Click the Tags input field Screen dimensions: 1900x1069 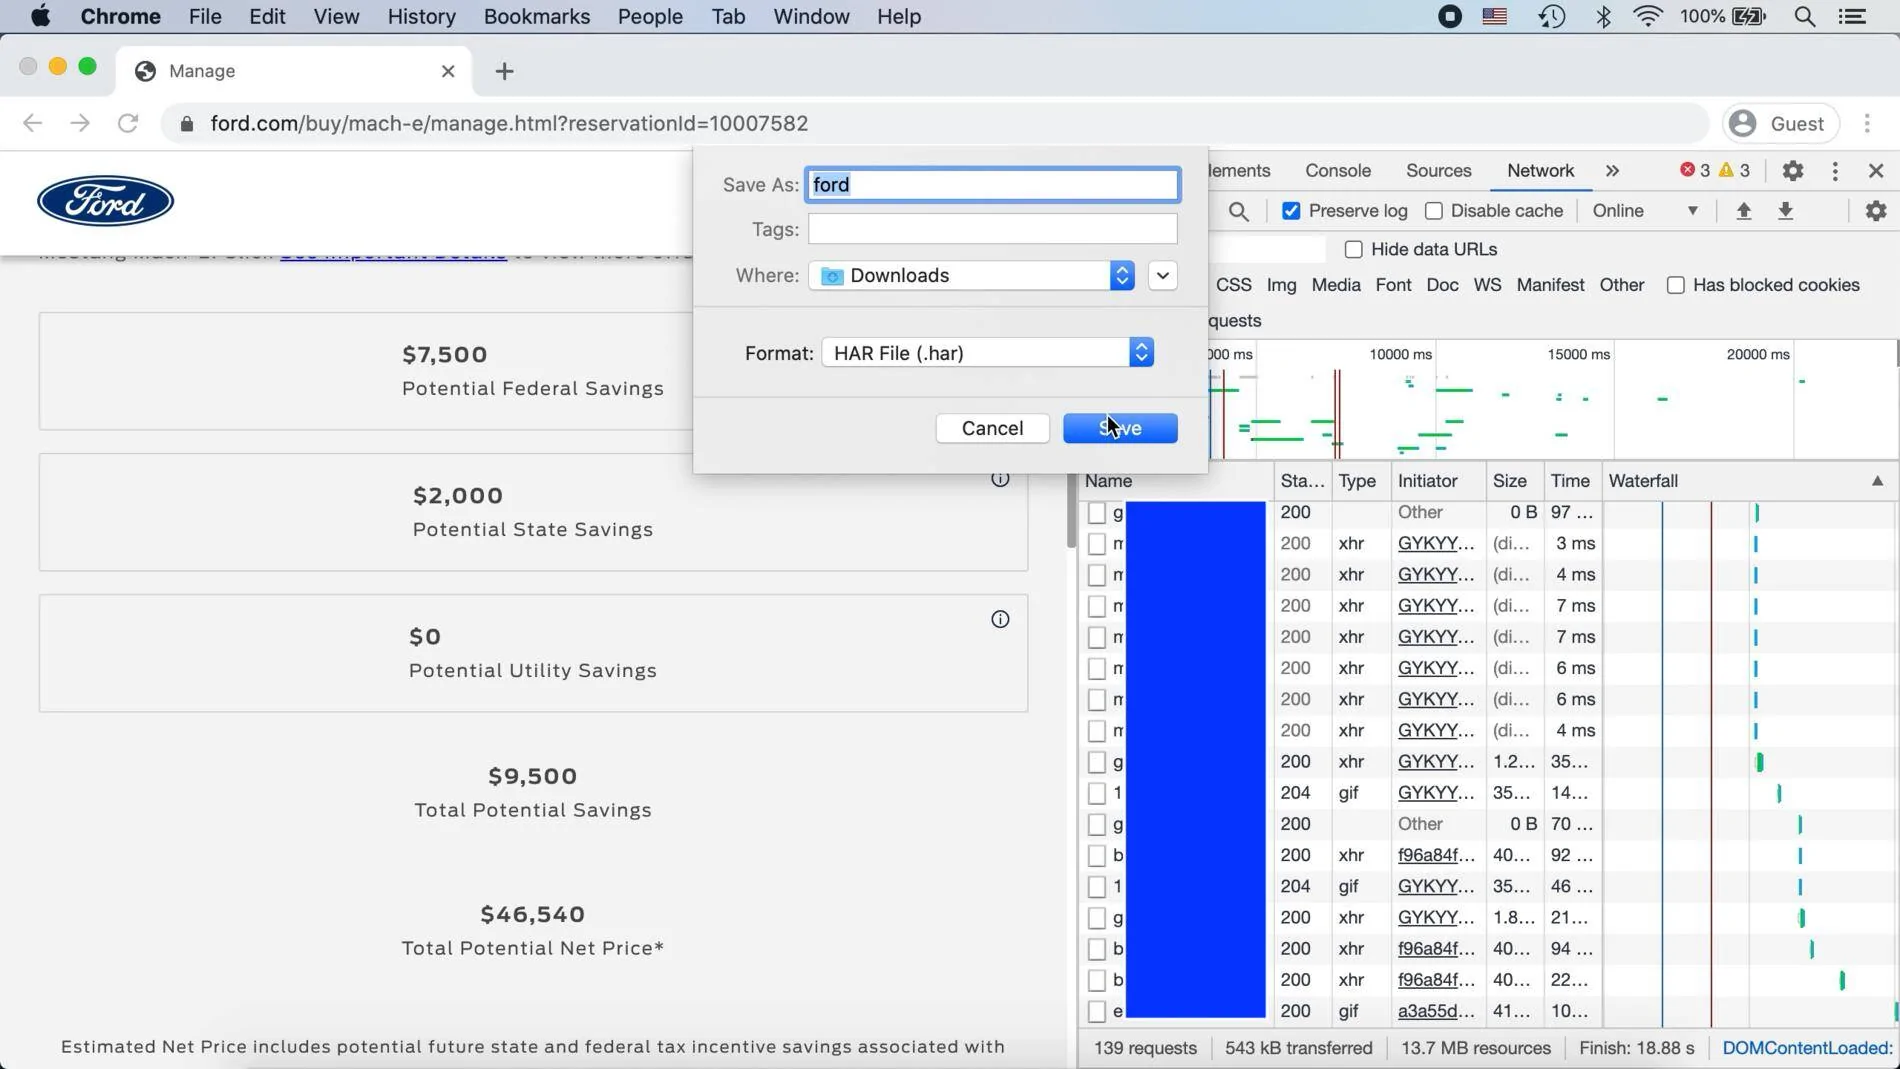pos(993,229)
